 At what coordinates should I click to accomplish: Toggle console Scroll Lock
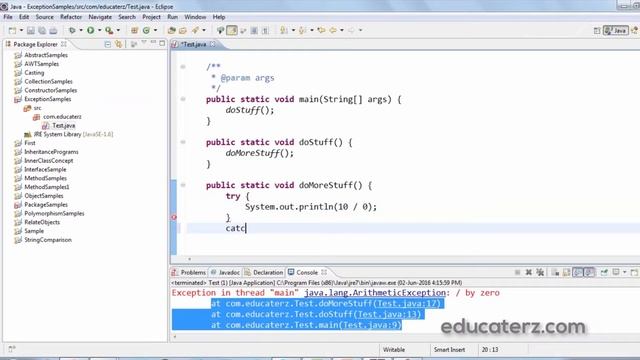(566, 272)
